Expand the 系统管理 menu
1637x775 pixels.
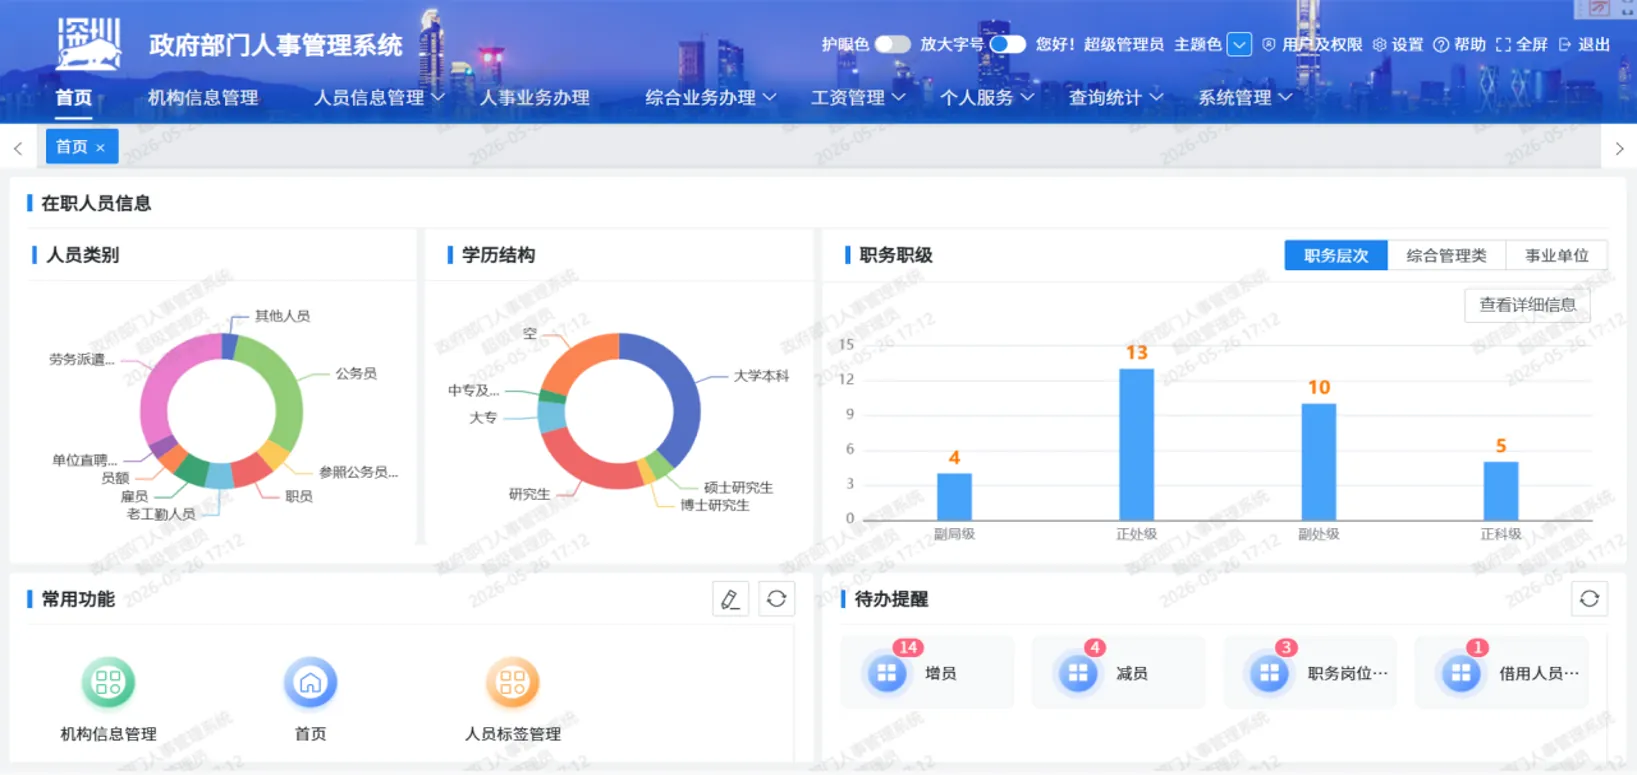pos(1245,97)
